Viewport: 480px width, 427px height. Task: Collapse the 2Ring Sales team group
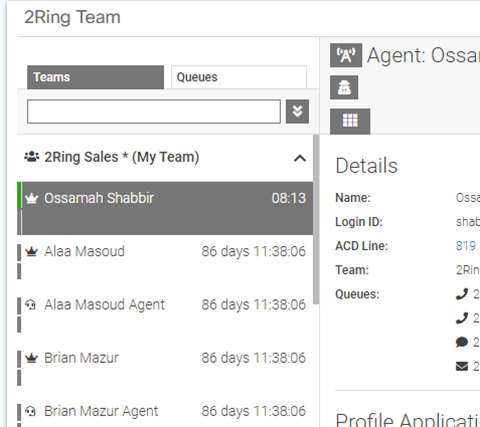(x=300, y=158)
